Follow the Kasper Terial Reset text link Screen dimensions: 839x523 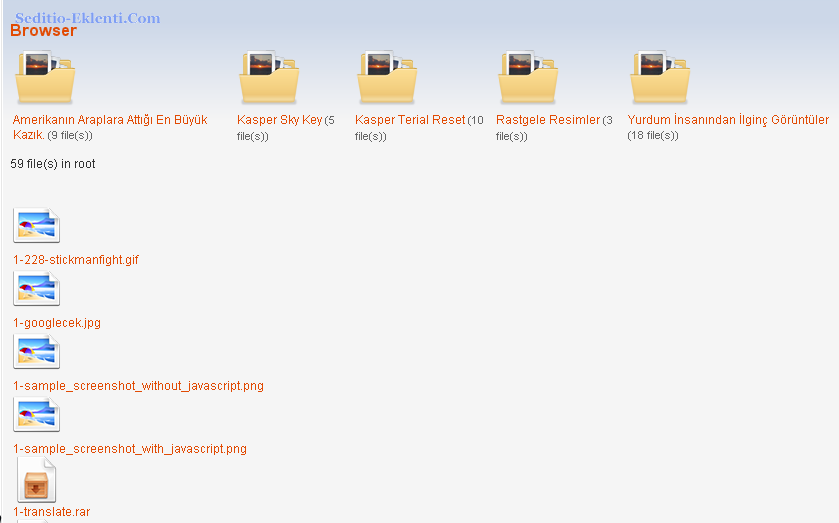pyautogui.click(x=410, y=120)
